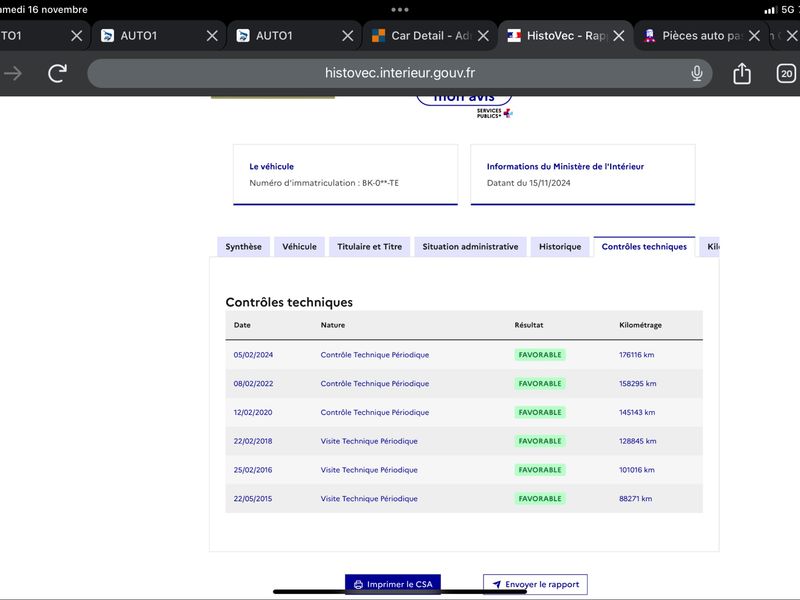Click the Nature column header
This screenshot has width=800, height=600.
(333, 325)
